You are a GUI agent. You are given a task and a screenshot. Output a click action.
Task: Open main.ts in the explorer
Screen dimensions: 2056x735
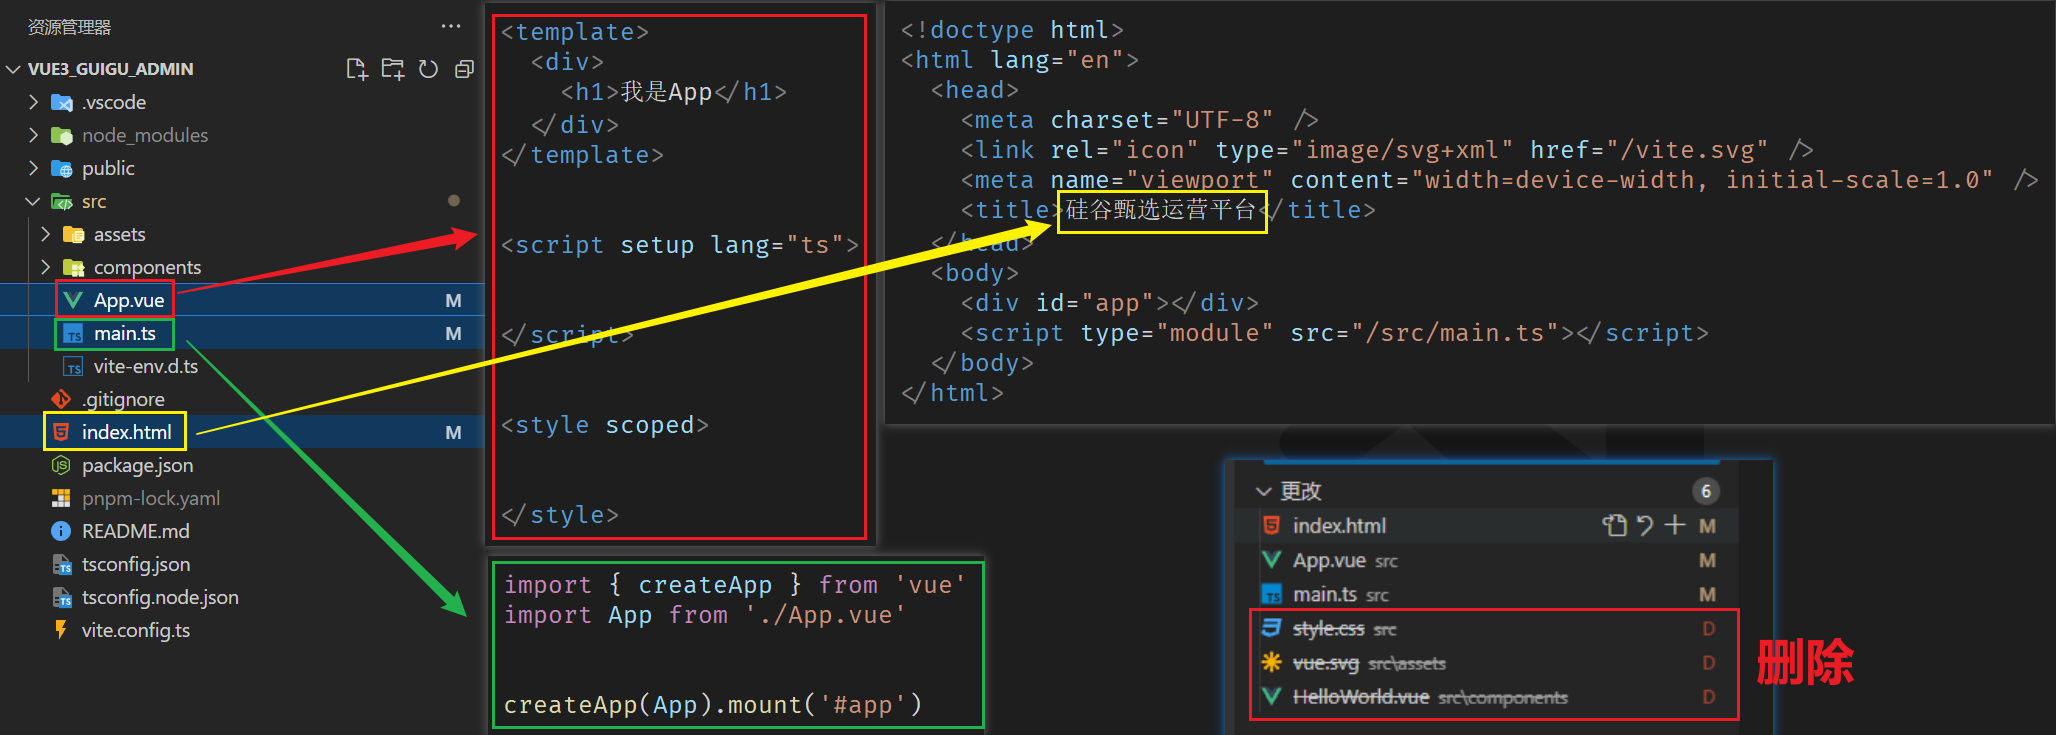(x=125, y=333)
